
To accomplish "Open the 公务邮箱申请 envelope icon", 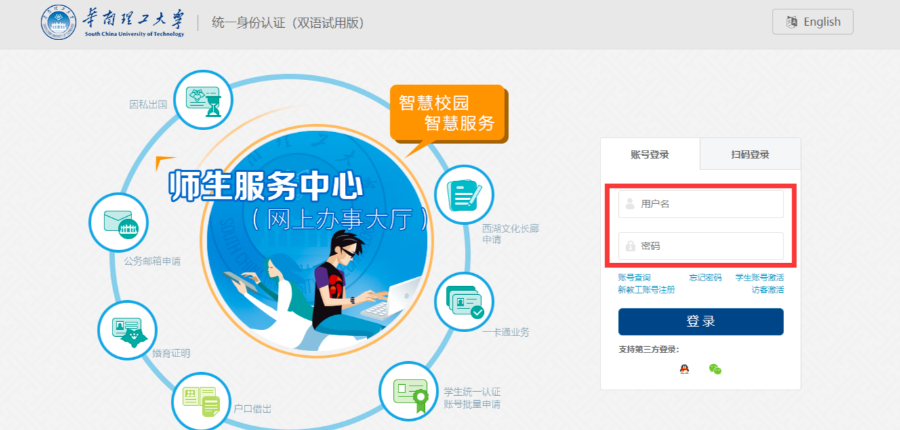I will 119,222.
